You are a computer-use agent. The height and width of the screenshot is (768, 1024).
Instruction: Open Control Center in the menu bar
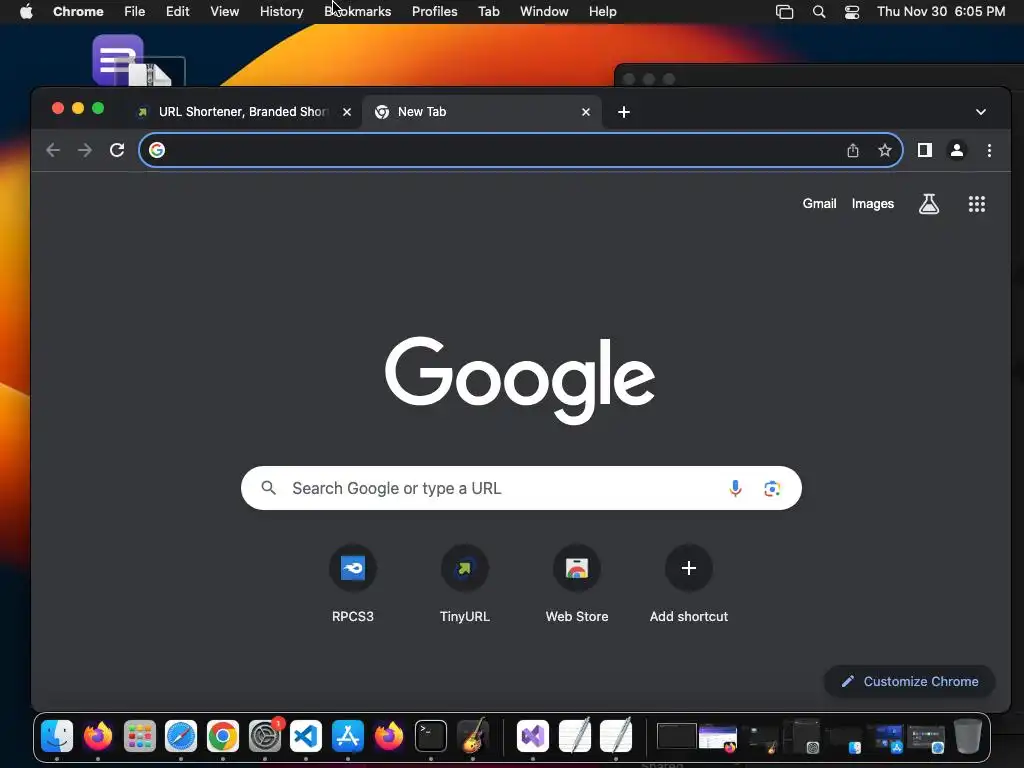[x=852, y=11]
